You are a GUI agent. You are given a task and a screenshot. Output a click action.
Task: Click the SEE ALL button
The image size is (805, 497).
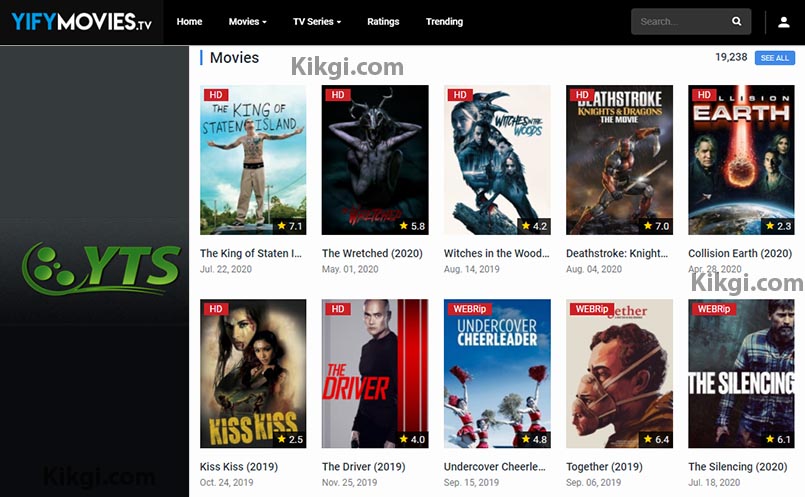click(775, 58)
